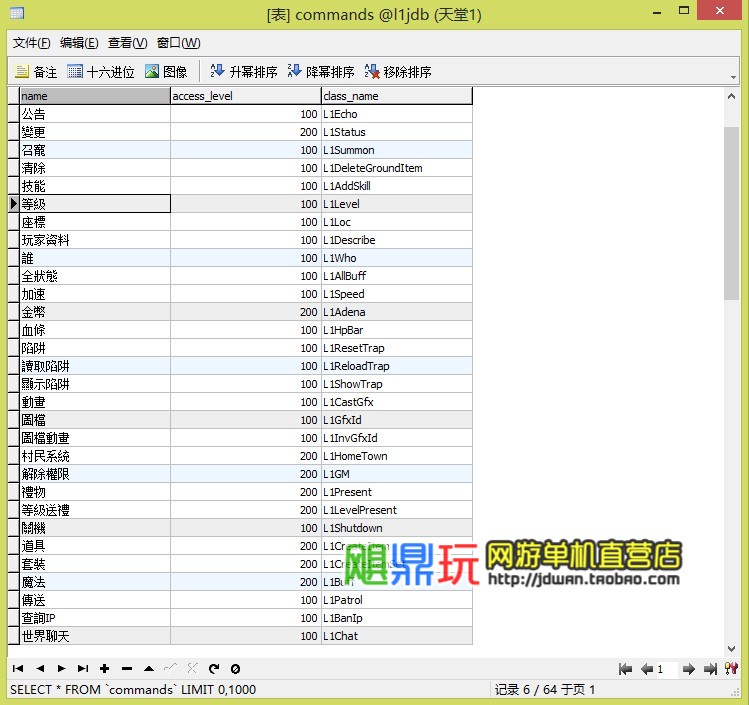This screenshot has height=705, width=749.
Task: Select the 召寵 name cell
Action: pos(95,150)
